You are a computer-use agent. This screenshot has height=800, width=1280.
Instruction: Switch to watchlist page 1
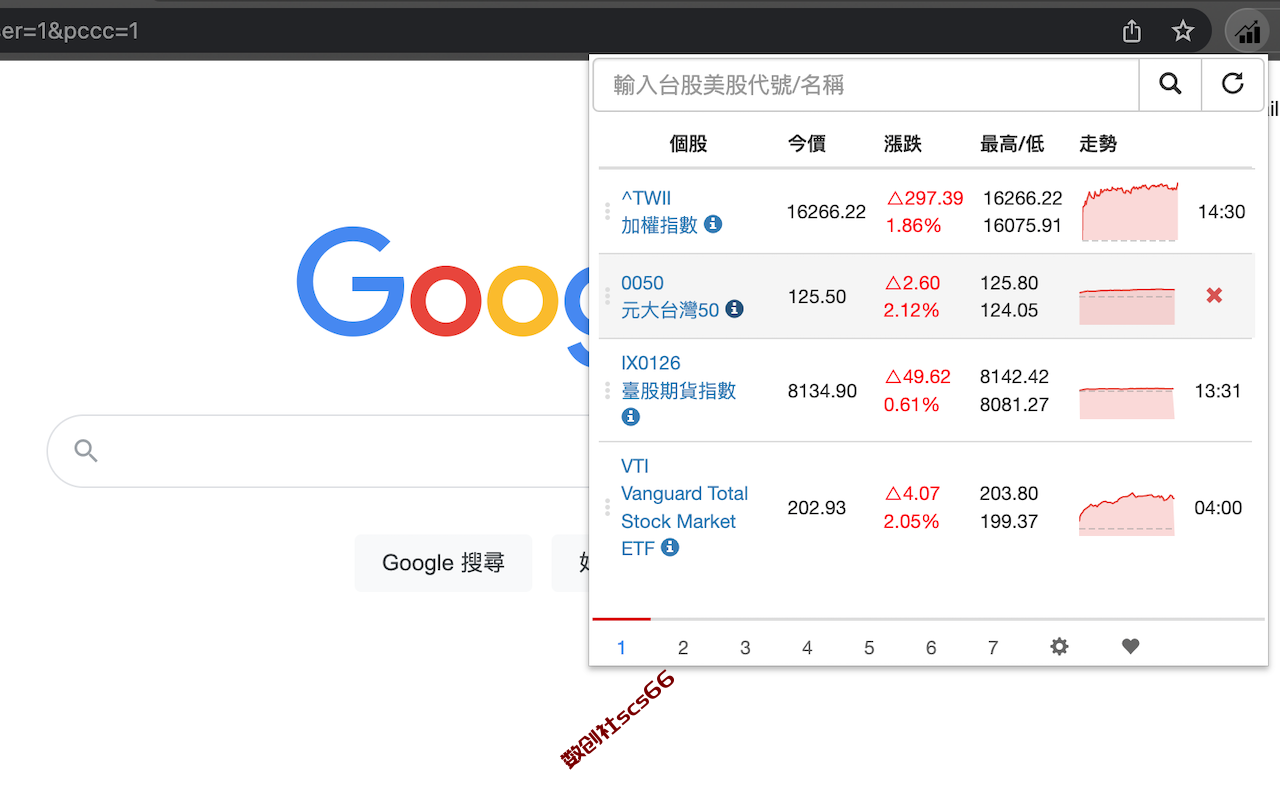pos(621,648)
